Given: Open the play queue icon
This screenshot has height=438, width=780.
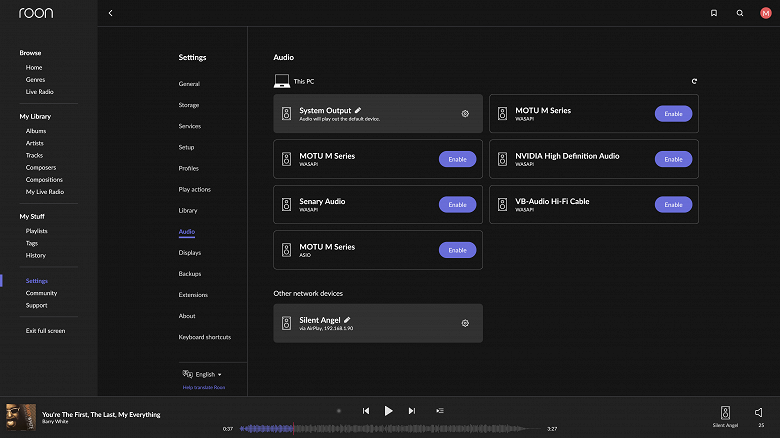Looking at the screenshot, I should [440, 411].
